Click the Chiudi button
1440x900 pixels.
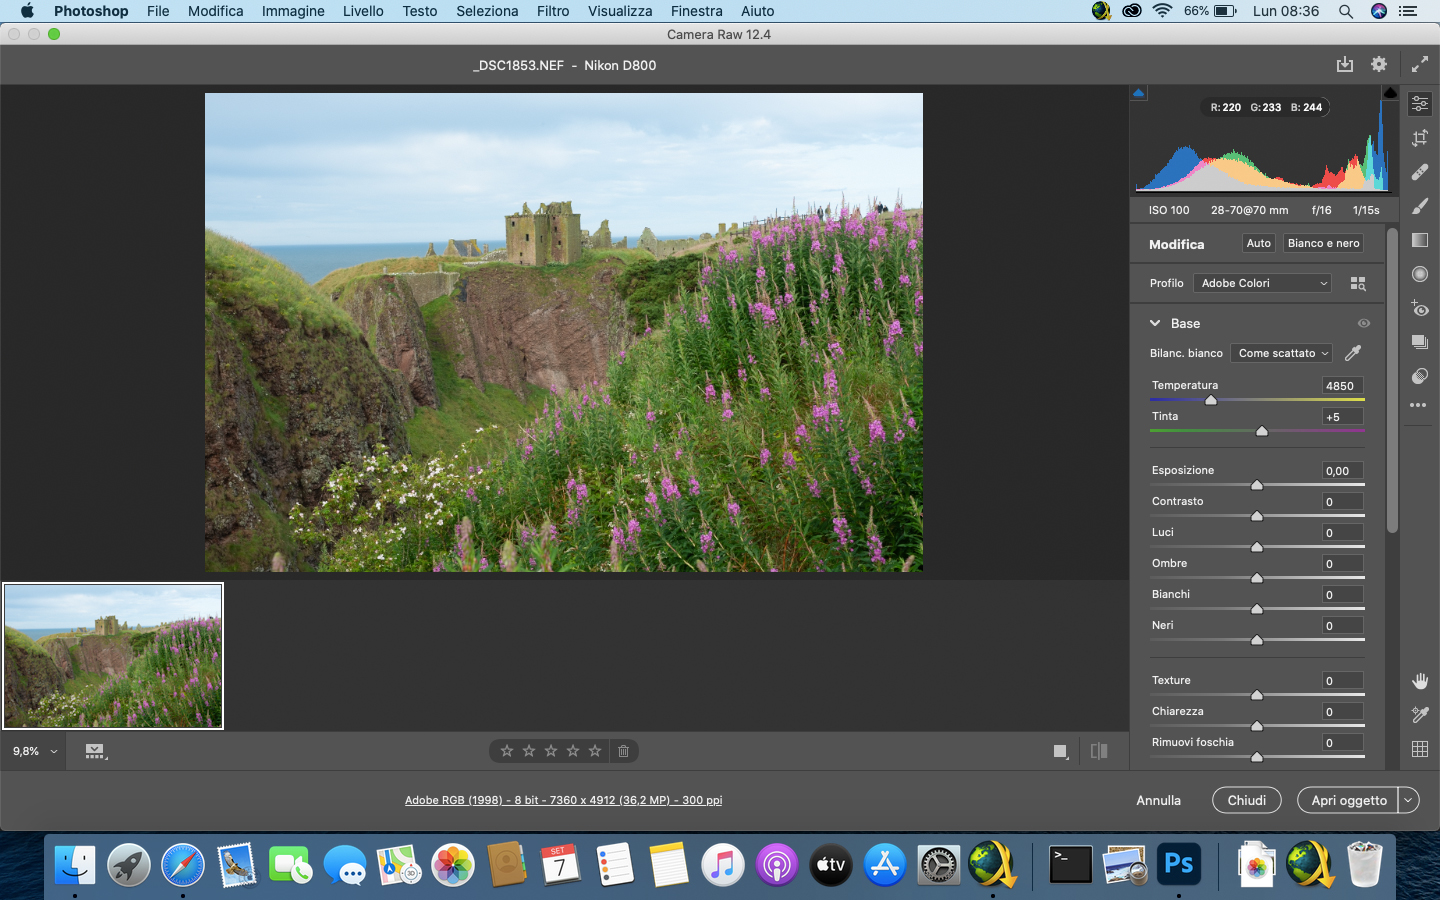tap(1247, 800)
